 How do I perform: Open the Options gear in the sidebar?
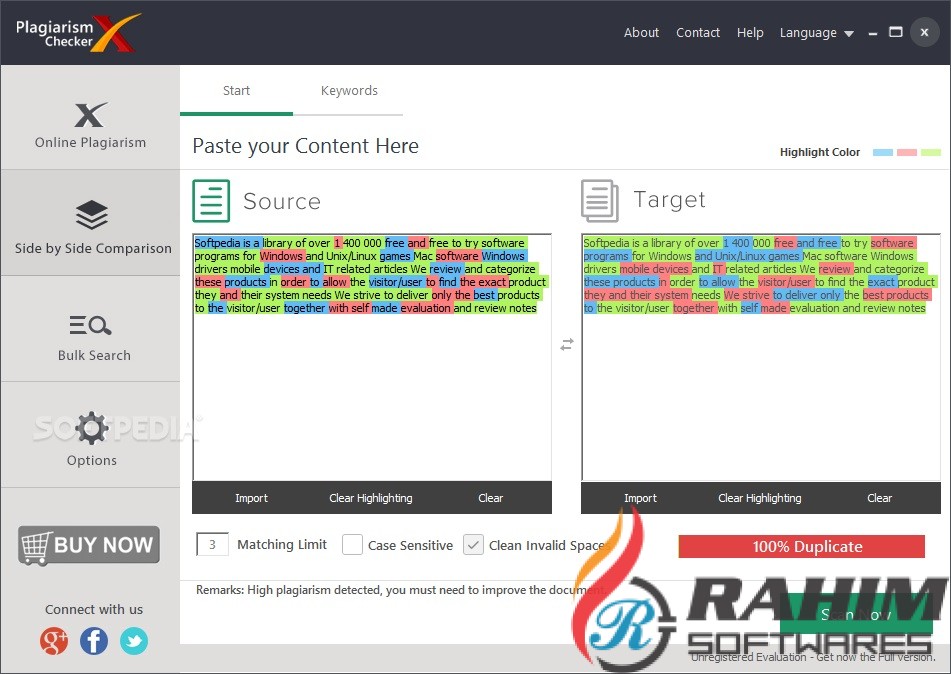point(92,428)
